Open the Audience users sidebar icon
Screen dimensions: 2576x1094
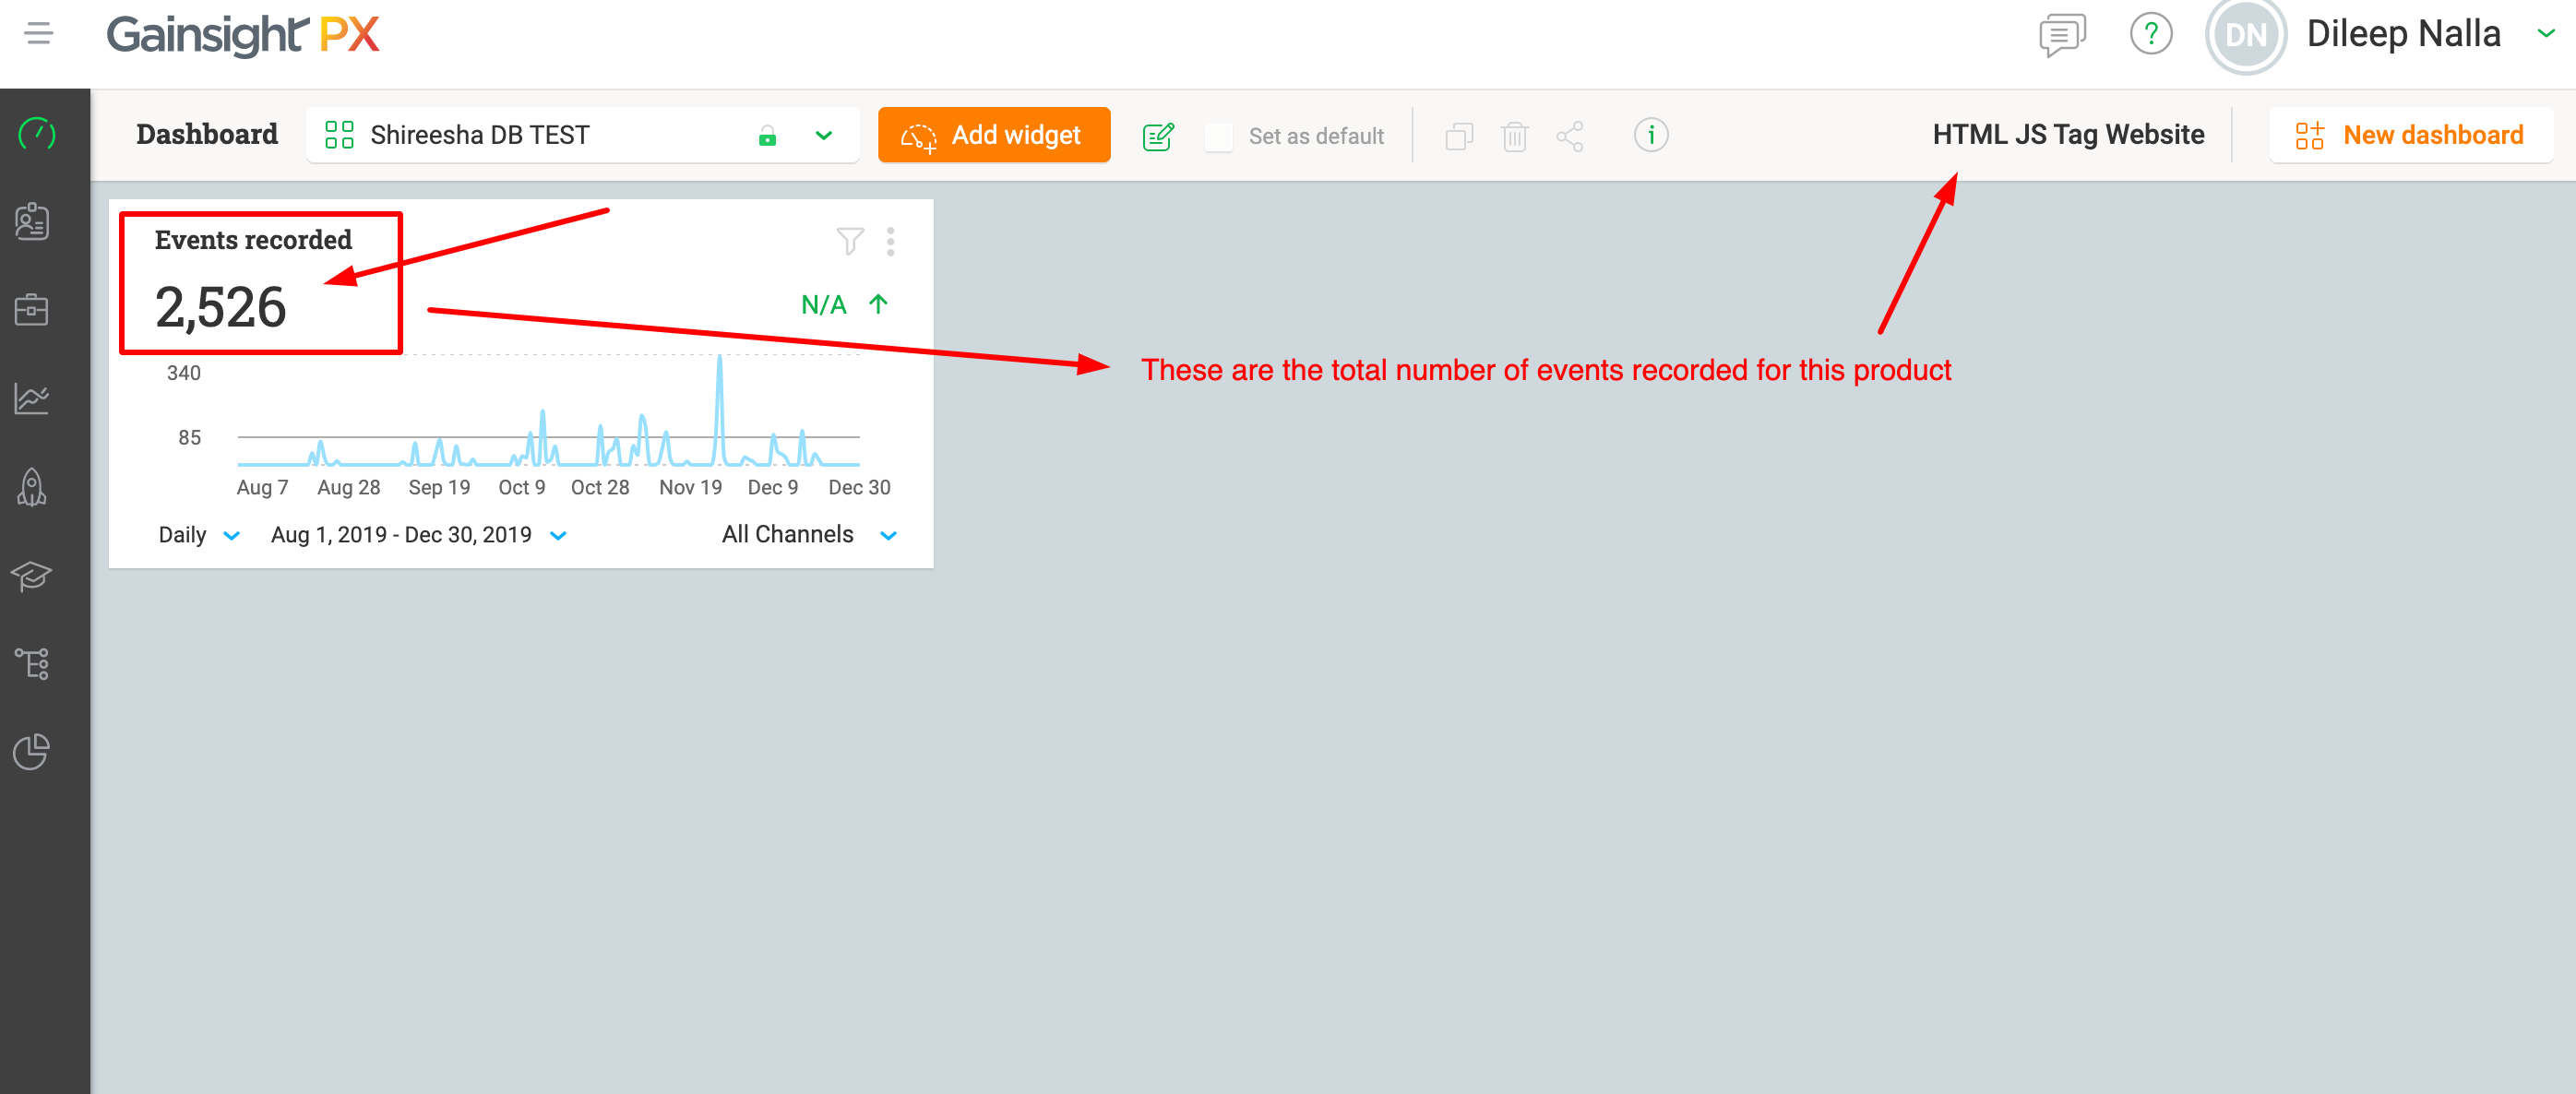pos(32,221)
